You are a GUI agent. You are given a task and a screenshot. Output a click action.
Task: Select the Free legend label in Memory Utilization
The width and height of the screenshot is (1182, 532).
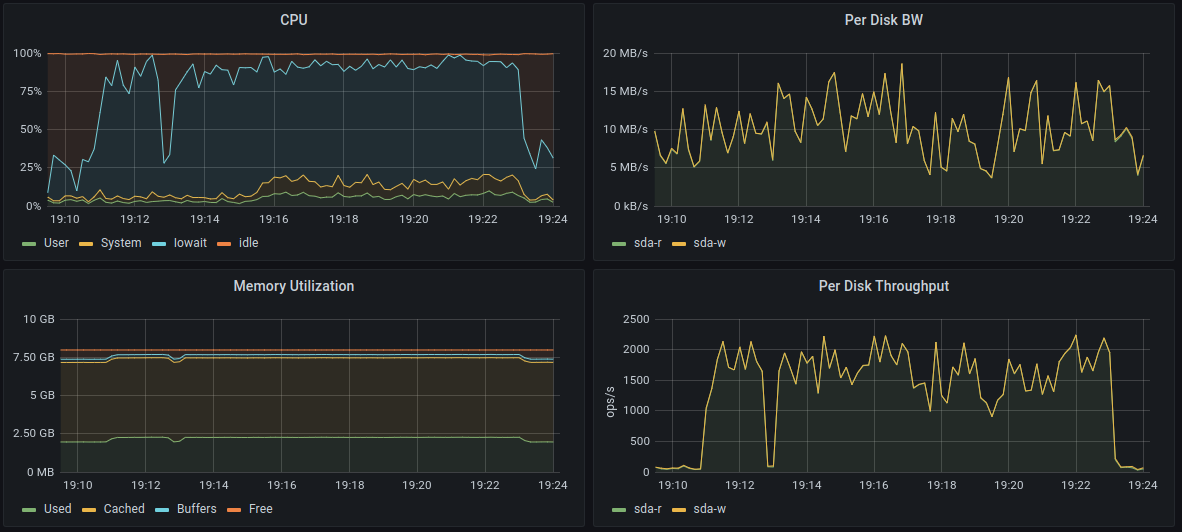tap(260, 509)
